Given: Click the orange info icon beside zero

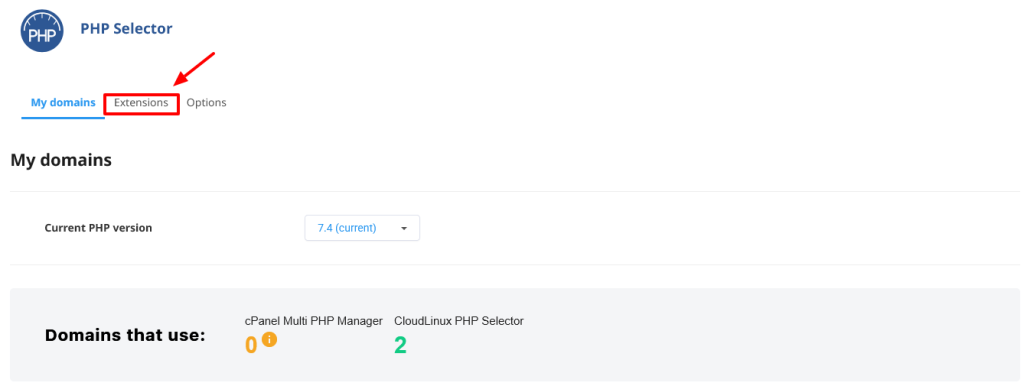Looking at the screenshot, I should point(269,340).
